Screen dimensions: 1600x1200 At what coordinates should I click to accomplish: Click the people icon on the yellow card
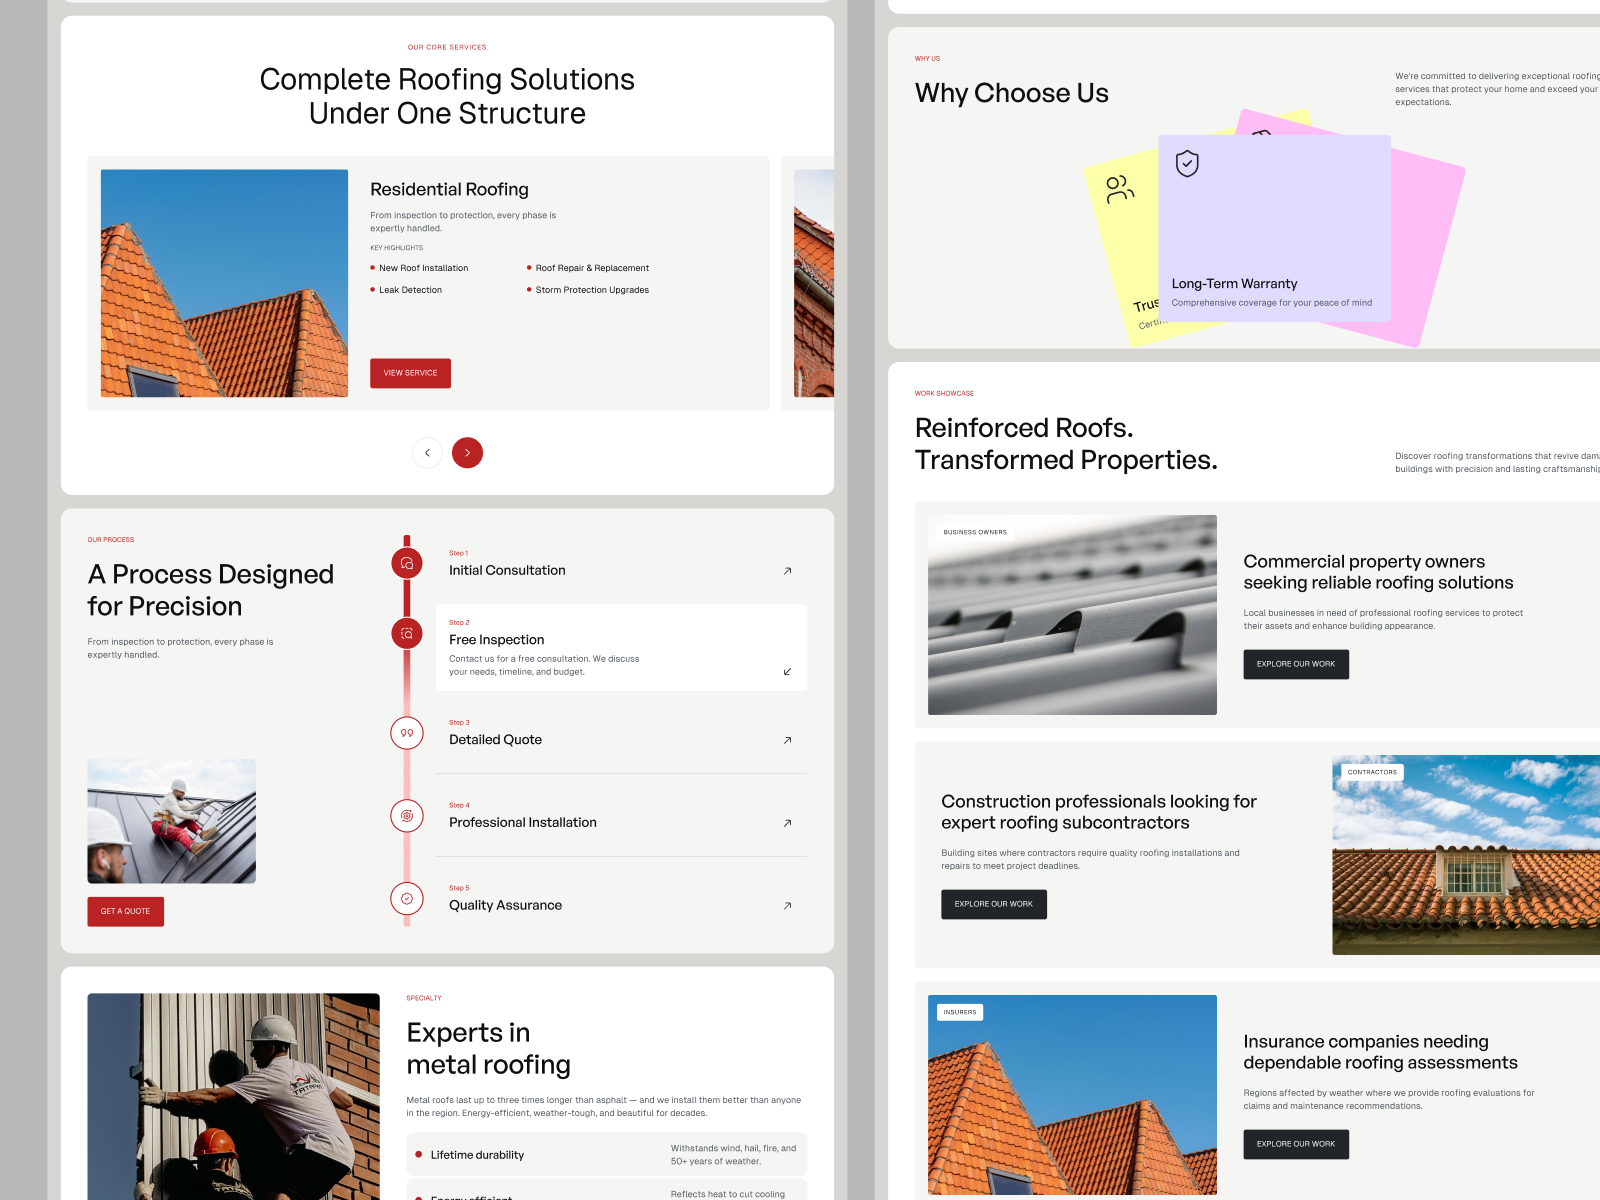point(1120,188)
